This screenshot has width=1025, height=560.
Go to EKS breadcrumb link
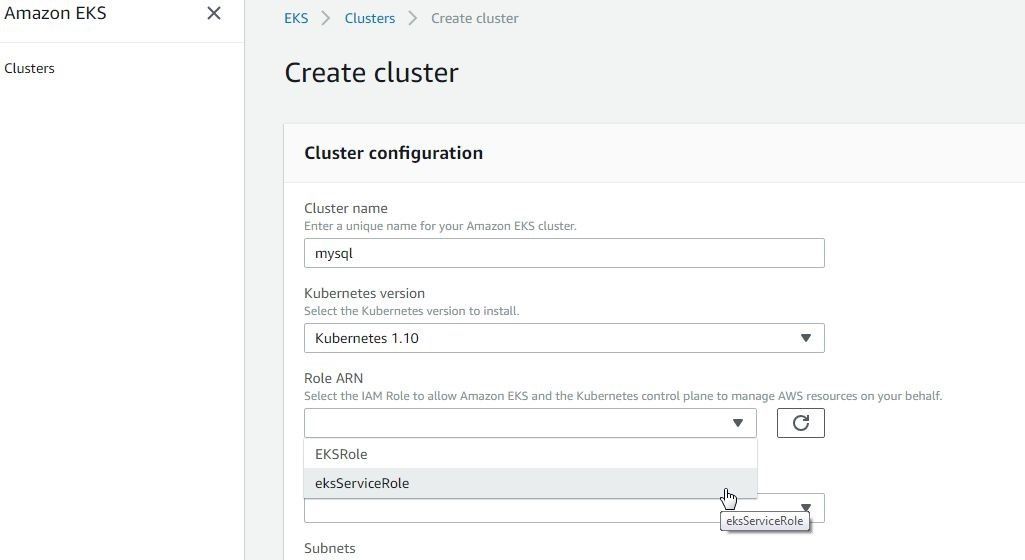pos(296,18)
